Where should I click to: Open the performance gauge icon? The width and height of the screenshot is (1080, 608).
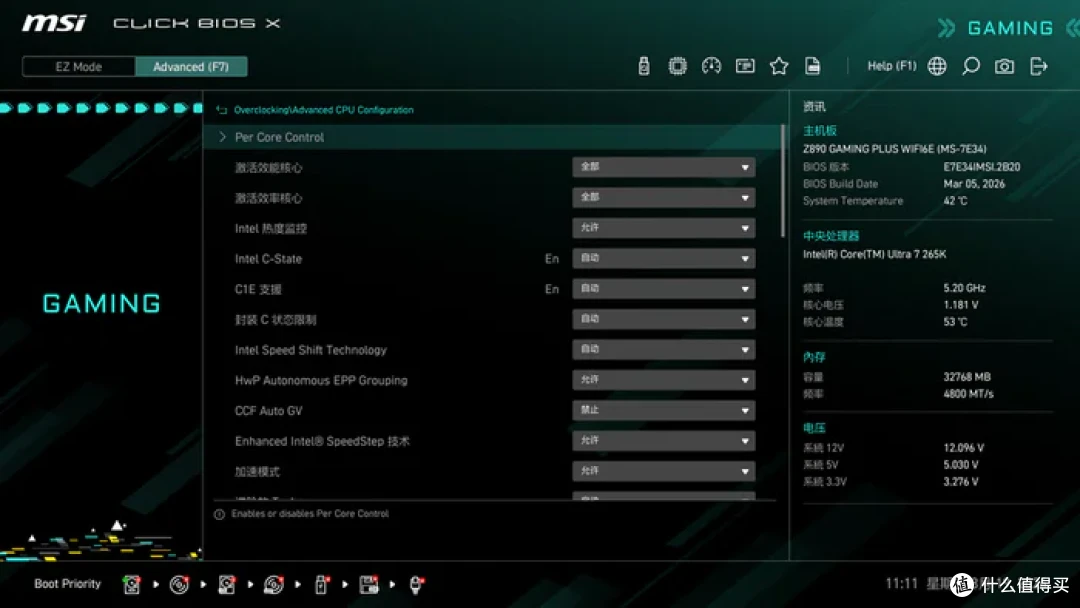(711, 66)
